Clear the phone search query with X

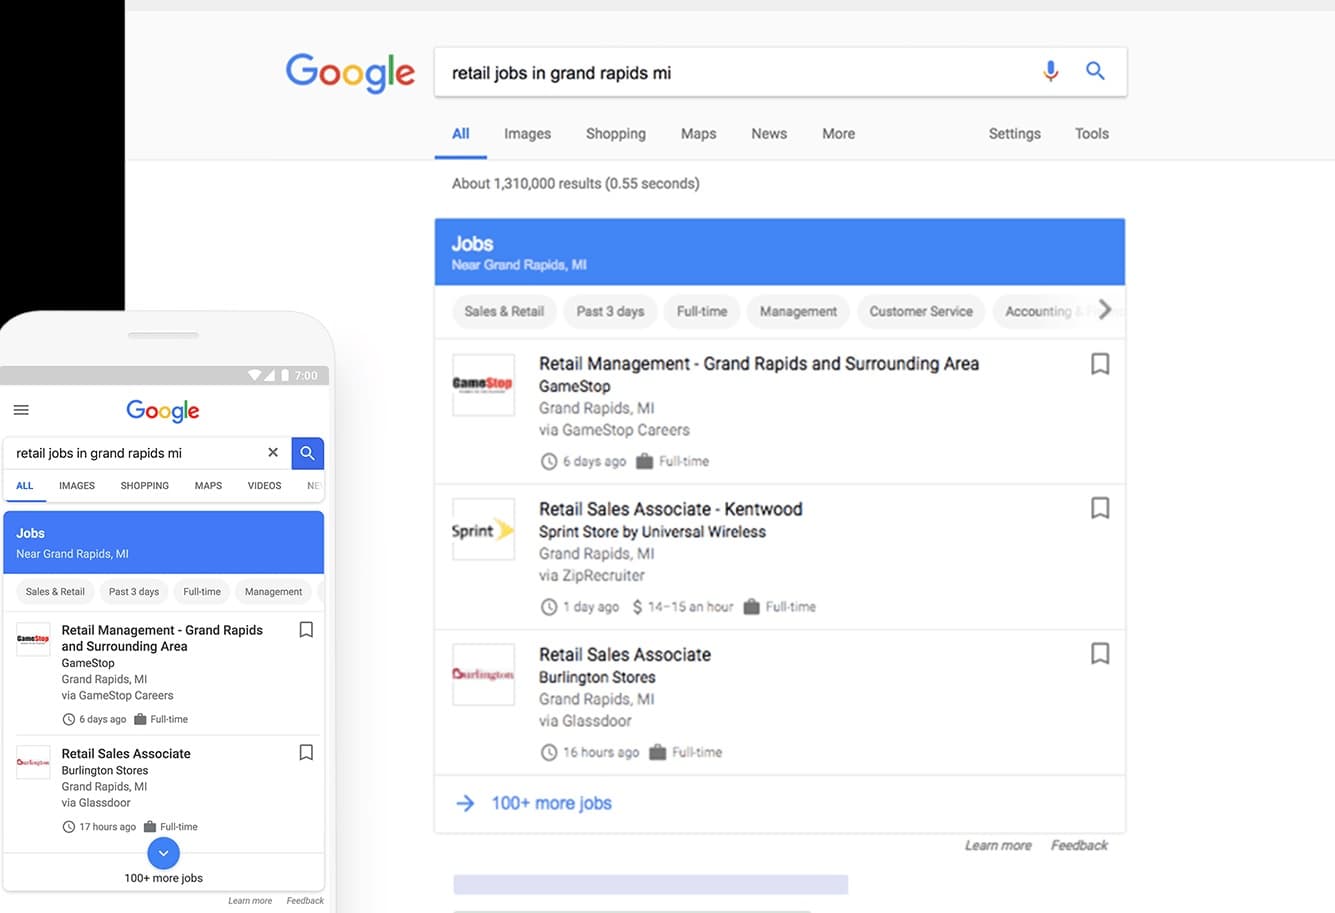point(273,453)
